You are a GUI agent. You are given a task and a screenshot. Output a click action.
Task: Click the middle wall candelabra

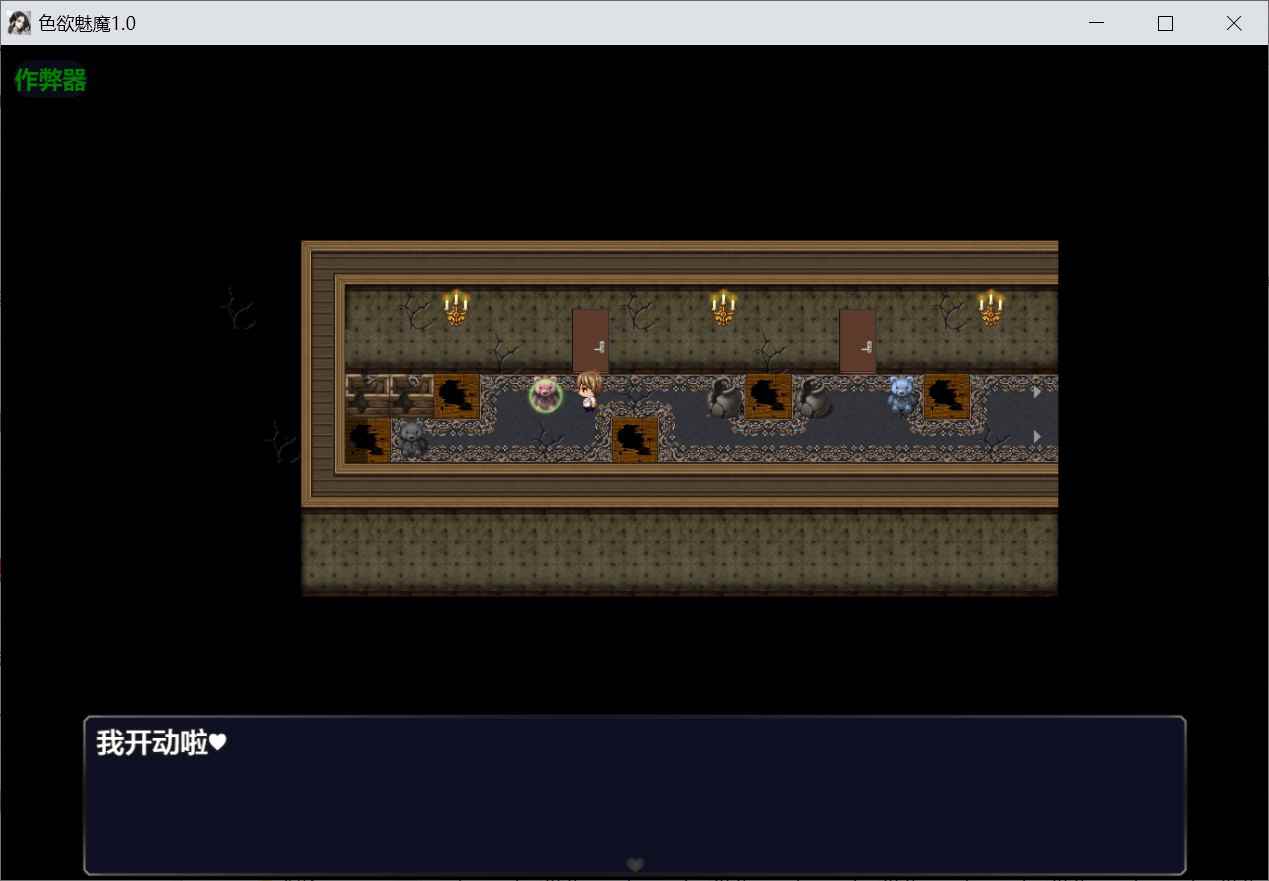point(723,308)
